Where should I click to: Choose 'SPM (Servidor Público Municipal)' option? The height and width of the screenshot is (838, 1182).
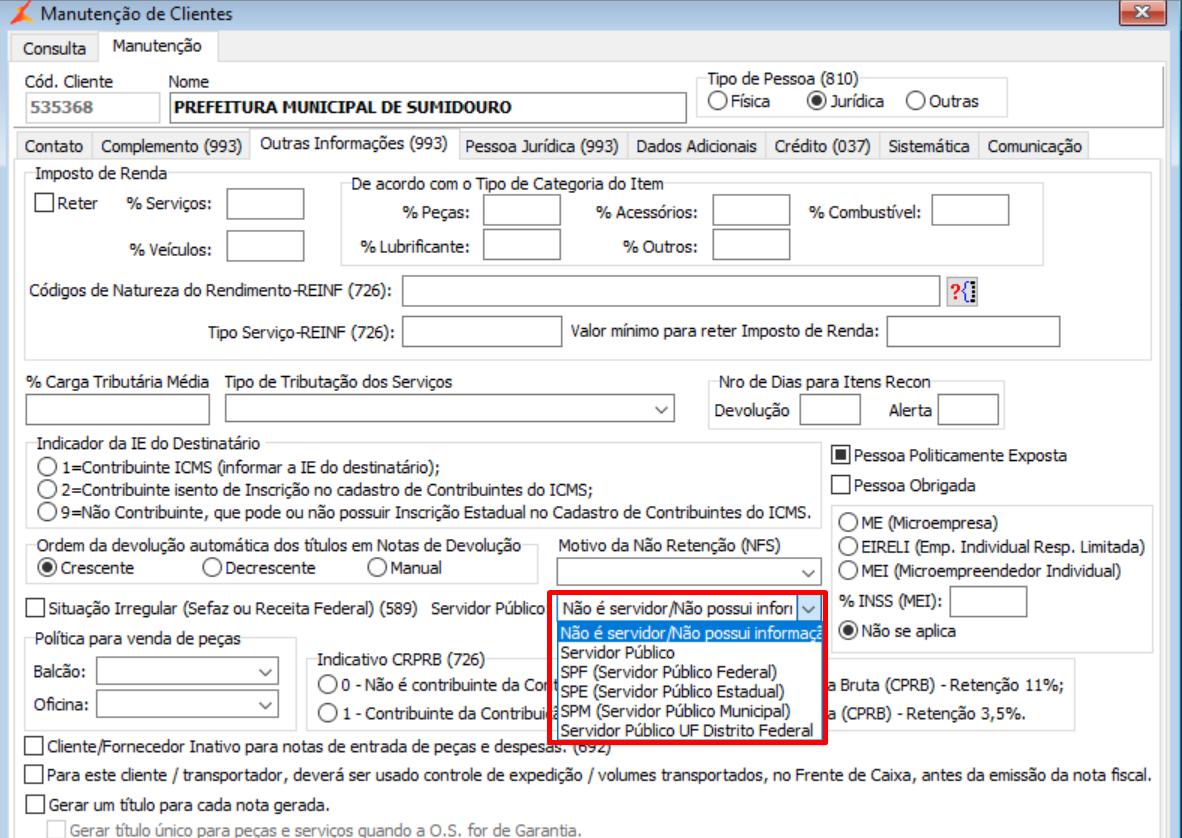(689, 711)
